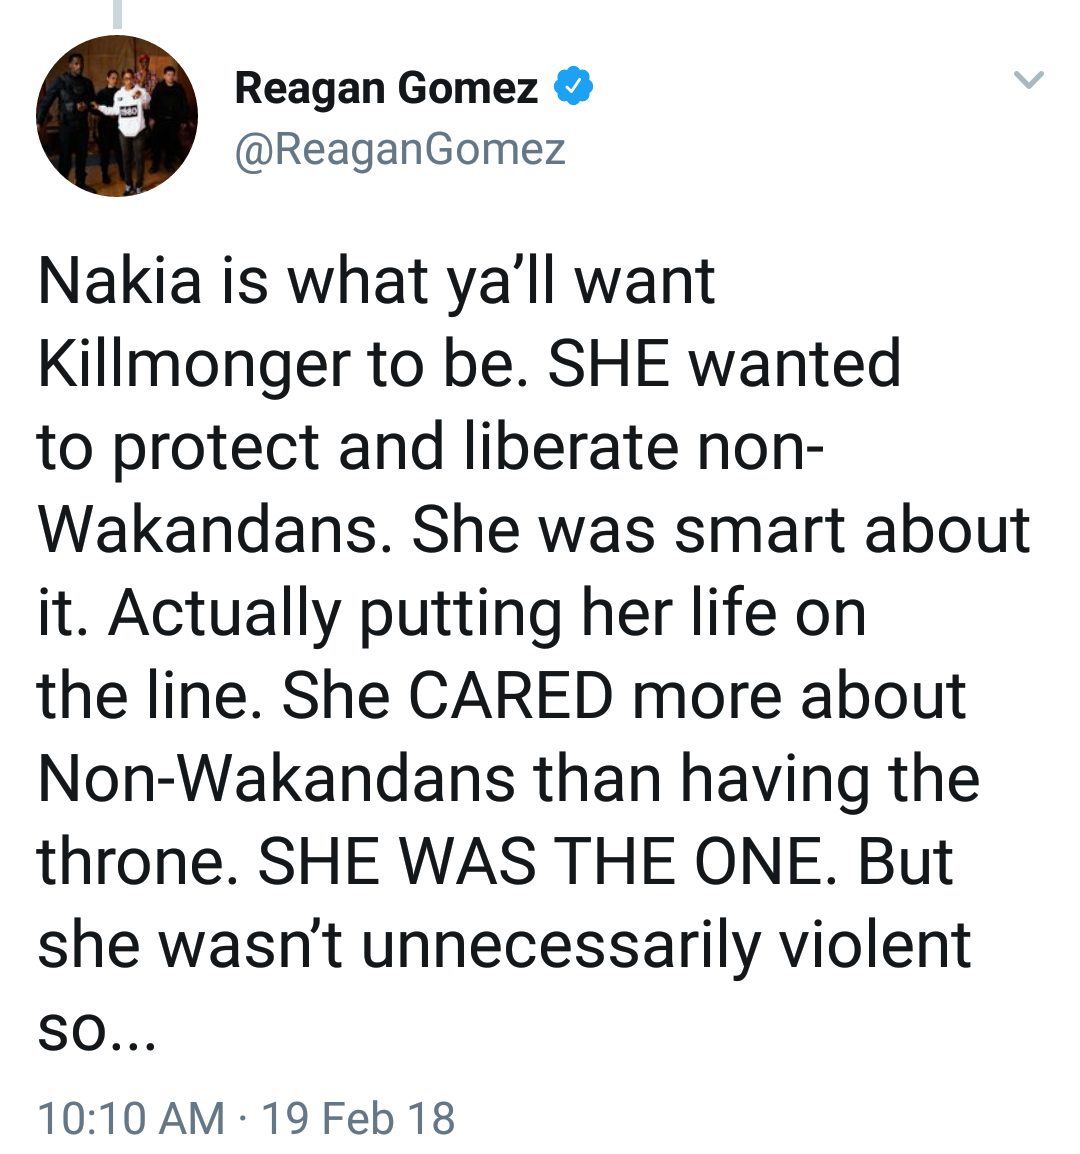Click the capitalized "SHE" before "wanted"
This screenshot has width=1080, height=1154.
click(610, 363)
